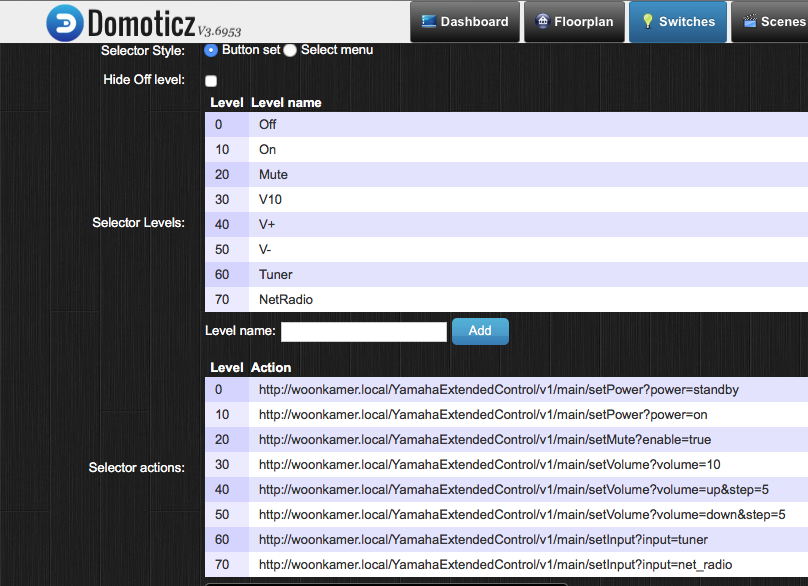This screenshot has width=808, height=586.
Task: Select the Mute level row
Action: coord(507,175)
